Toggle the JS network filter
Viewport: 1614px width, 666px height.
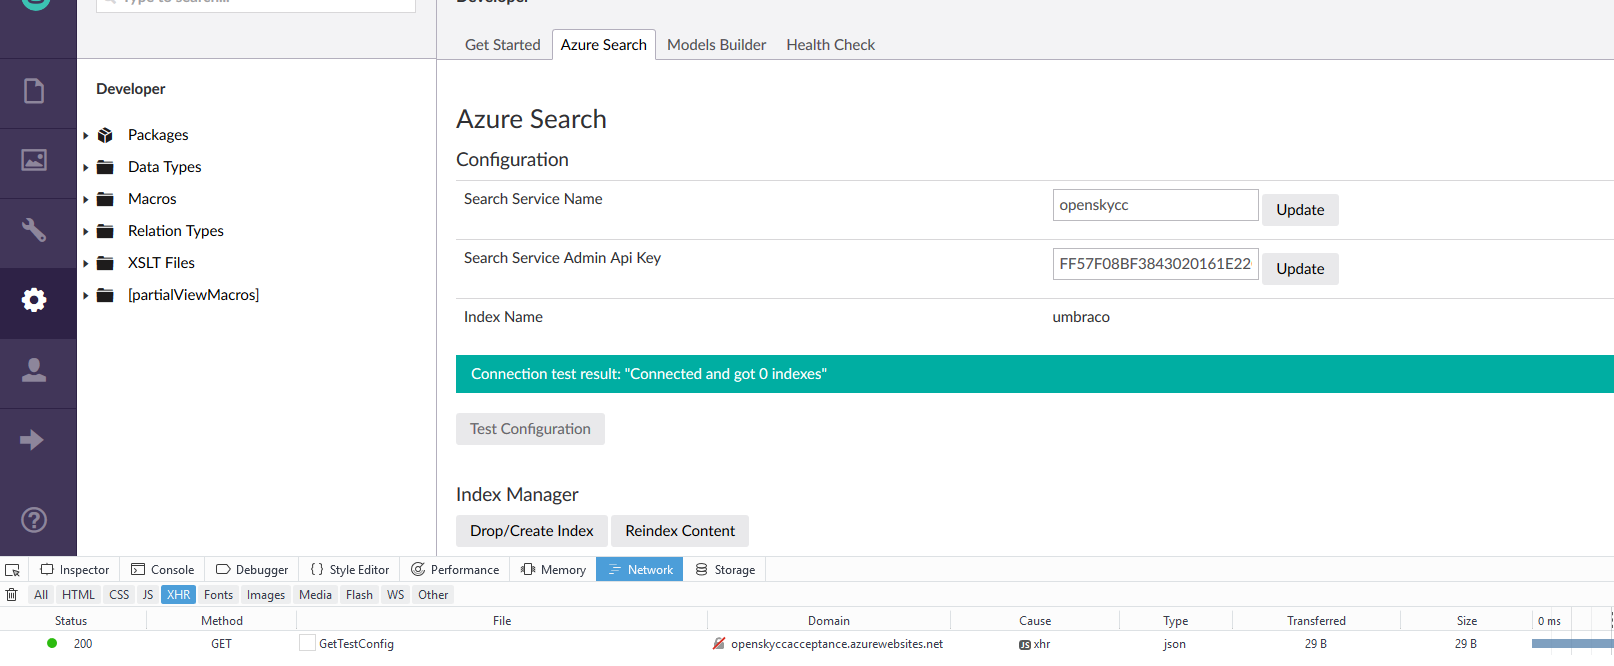coord(148,595)
